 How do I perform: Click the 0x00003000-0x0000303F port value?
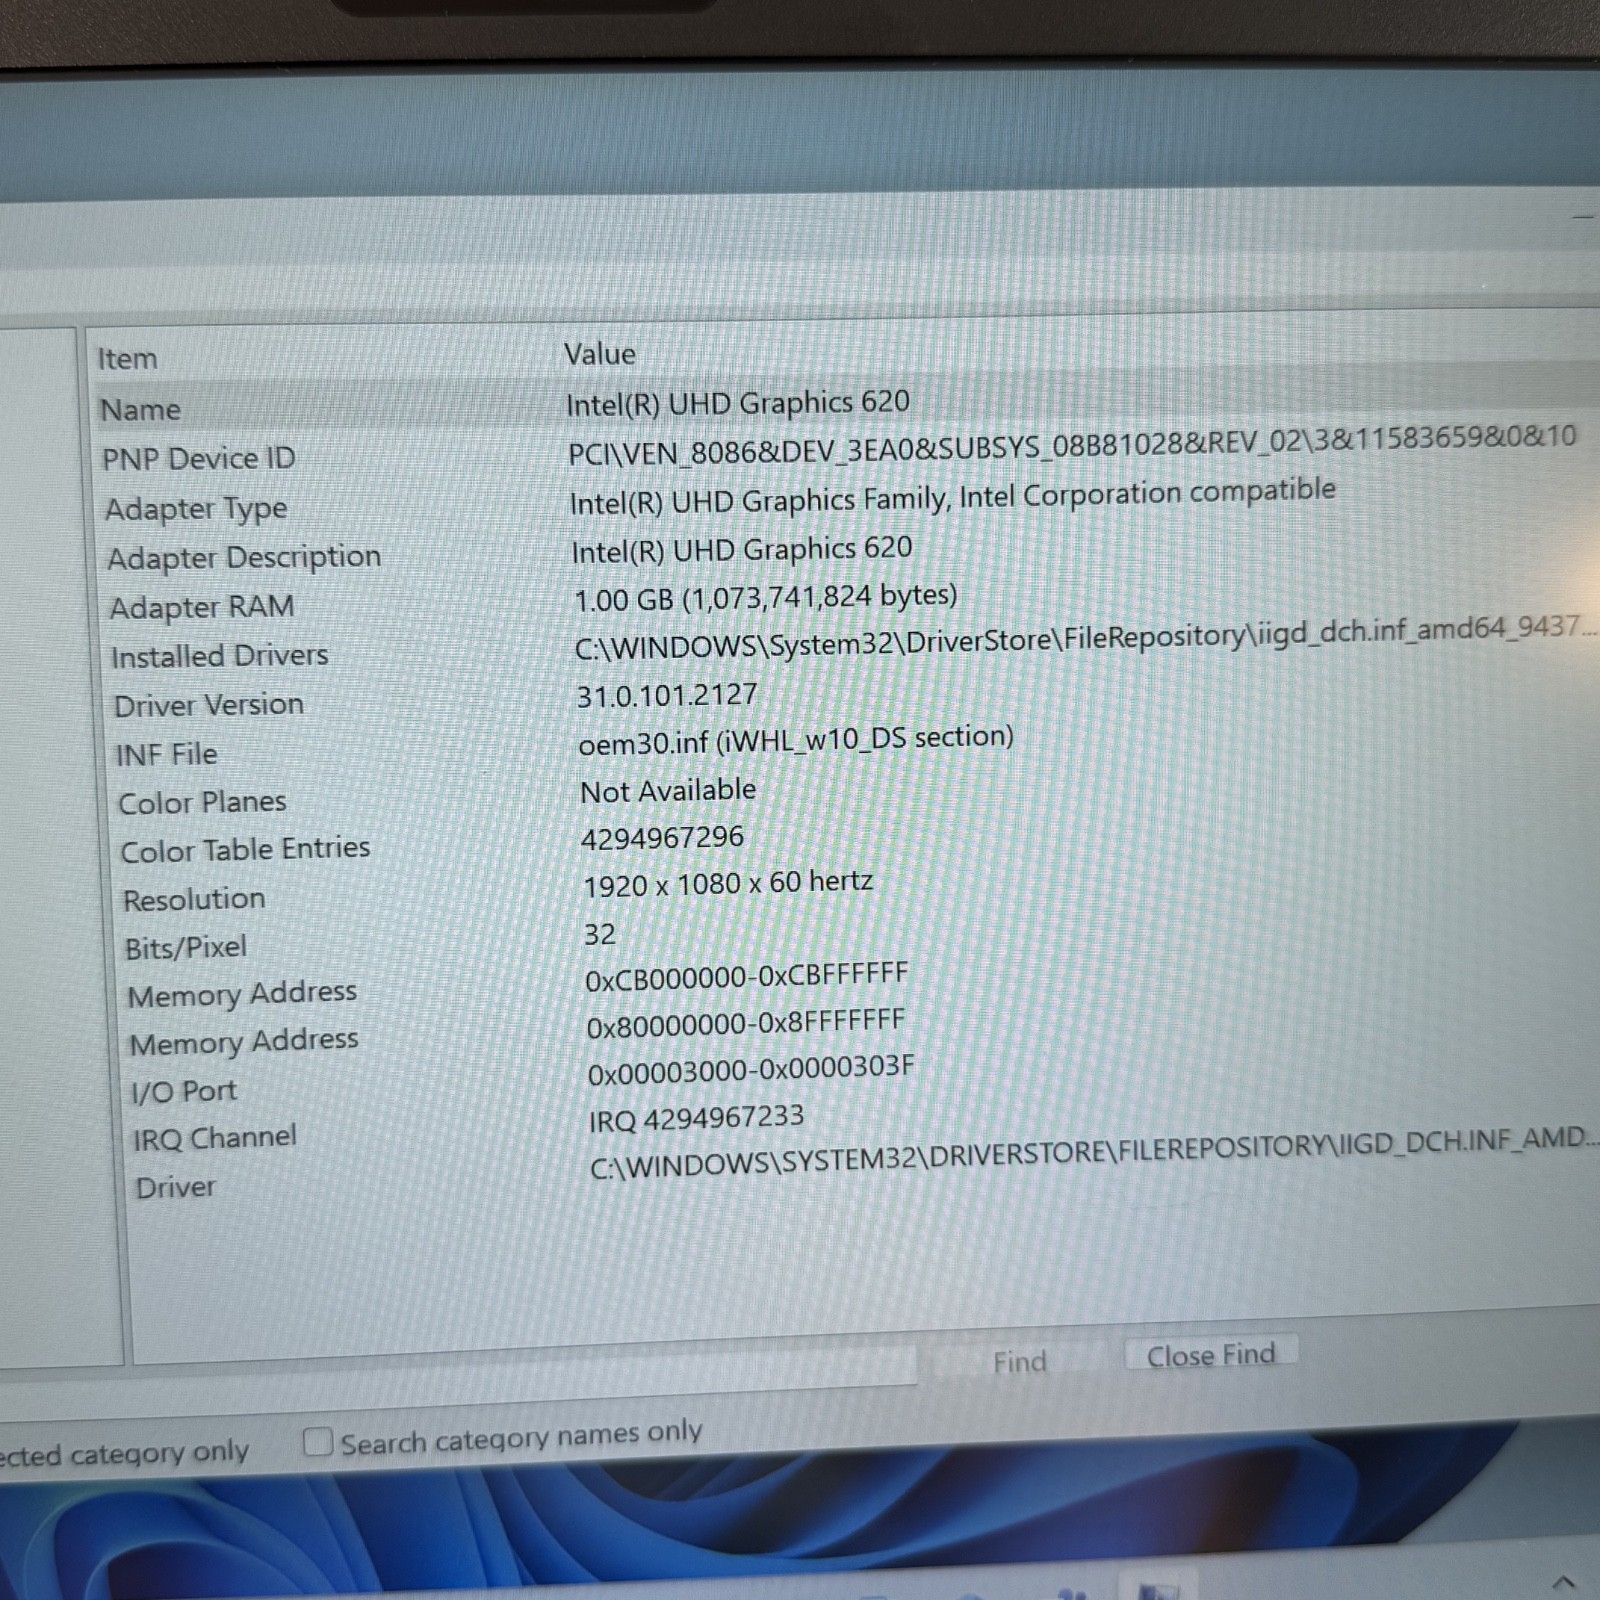(751, 1071)
